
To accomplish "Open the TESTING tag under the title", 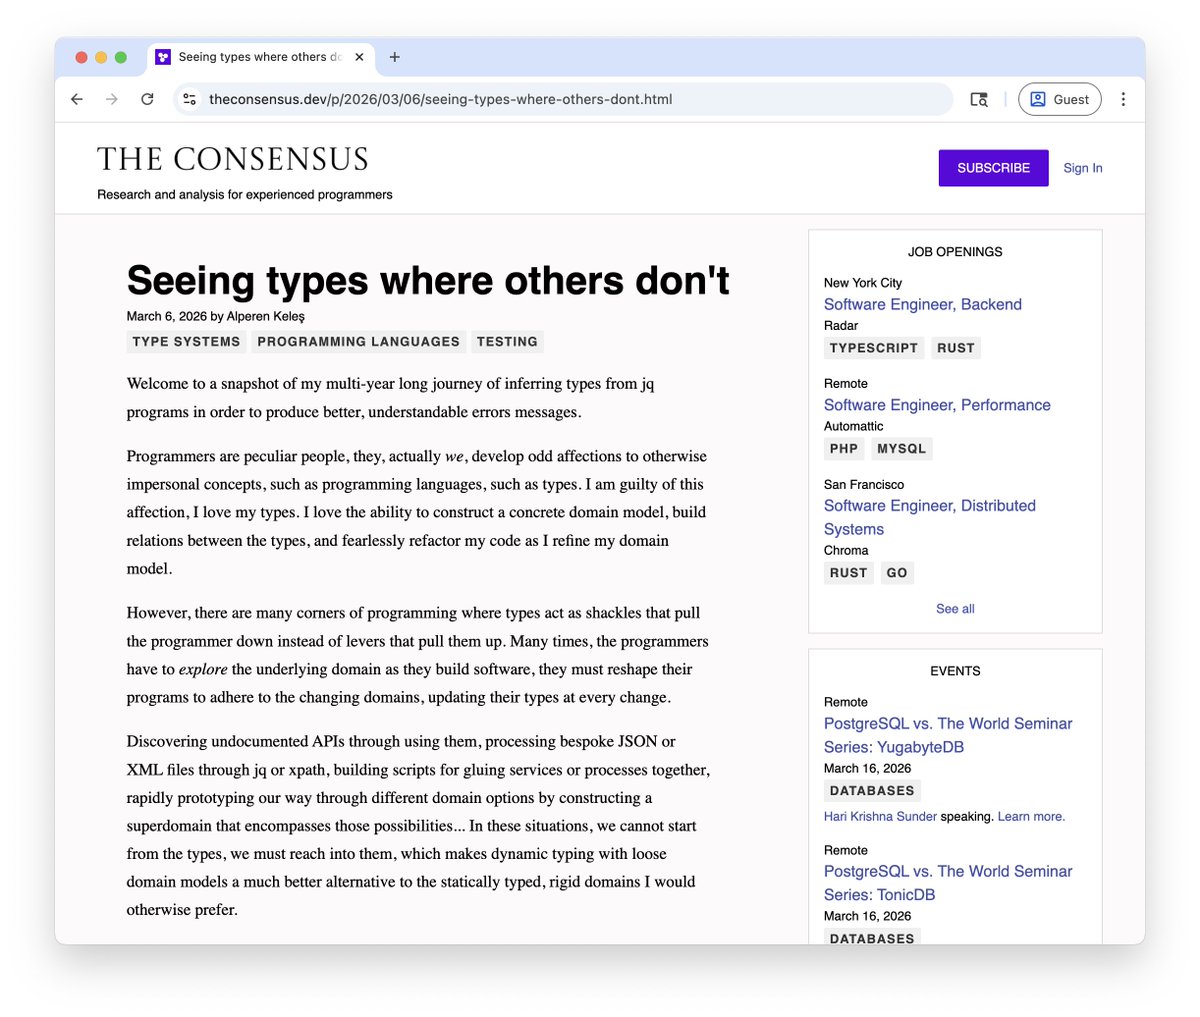I will point(507,341).
